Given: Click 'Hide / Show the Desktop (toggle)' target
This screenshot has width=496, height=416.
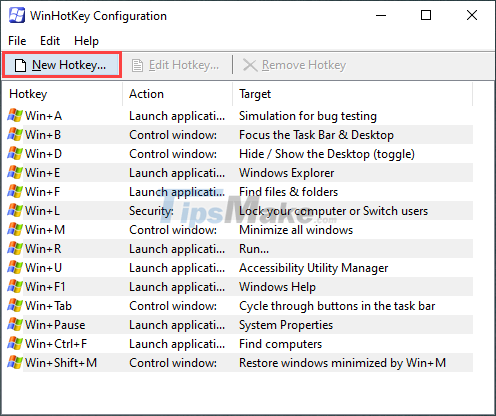Looking at the screenshot, I should tap(327, 154).
